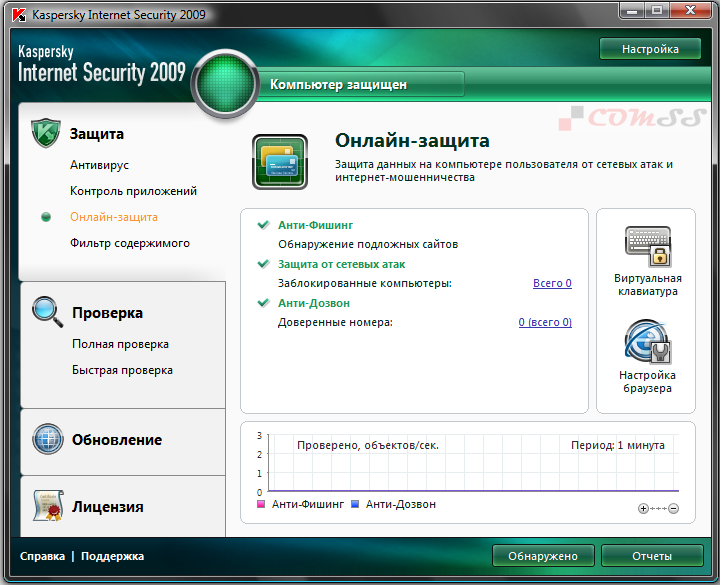Click the Период: 1 минута label
Screen dimensions: 720x585
(x=618, y=445)
